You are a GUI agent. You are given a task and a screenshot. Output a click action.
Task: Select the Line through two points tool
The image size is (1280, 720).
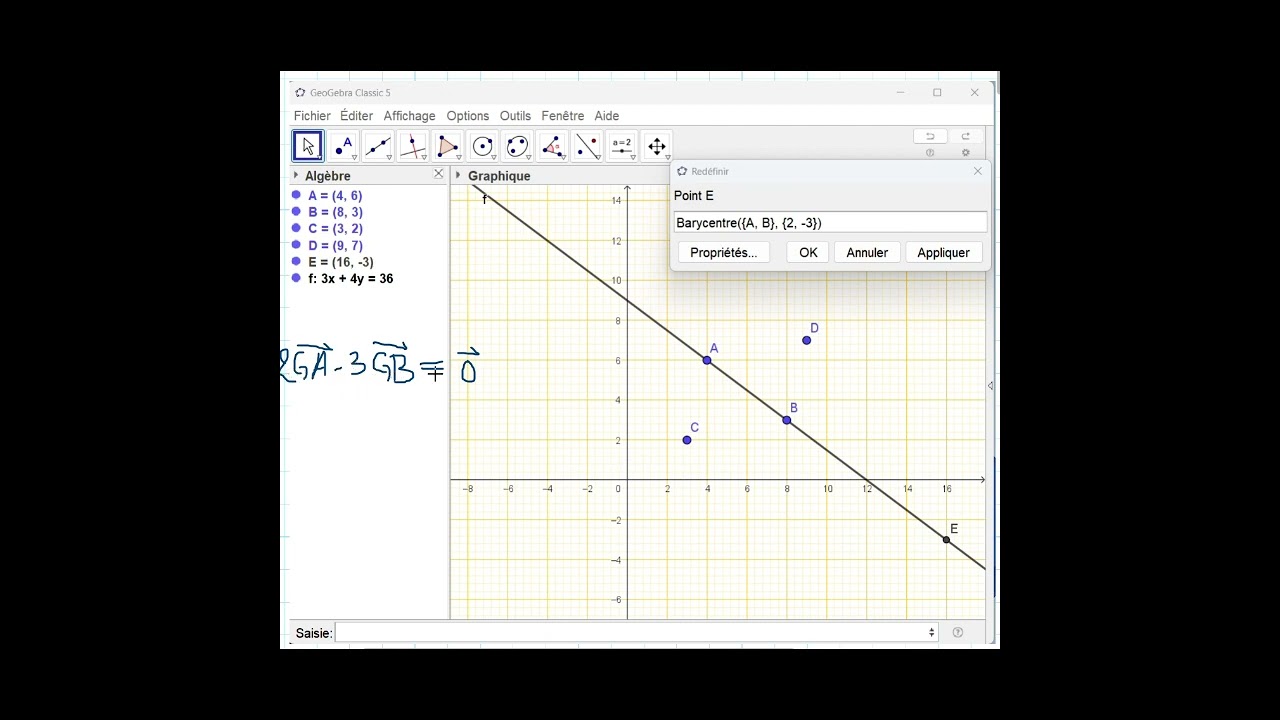click(378, 146)
